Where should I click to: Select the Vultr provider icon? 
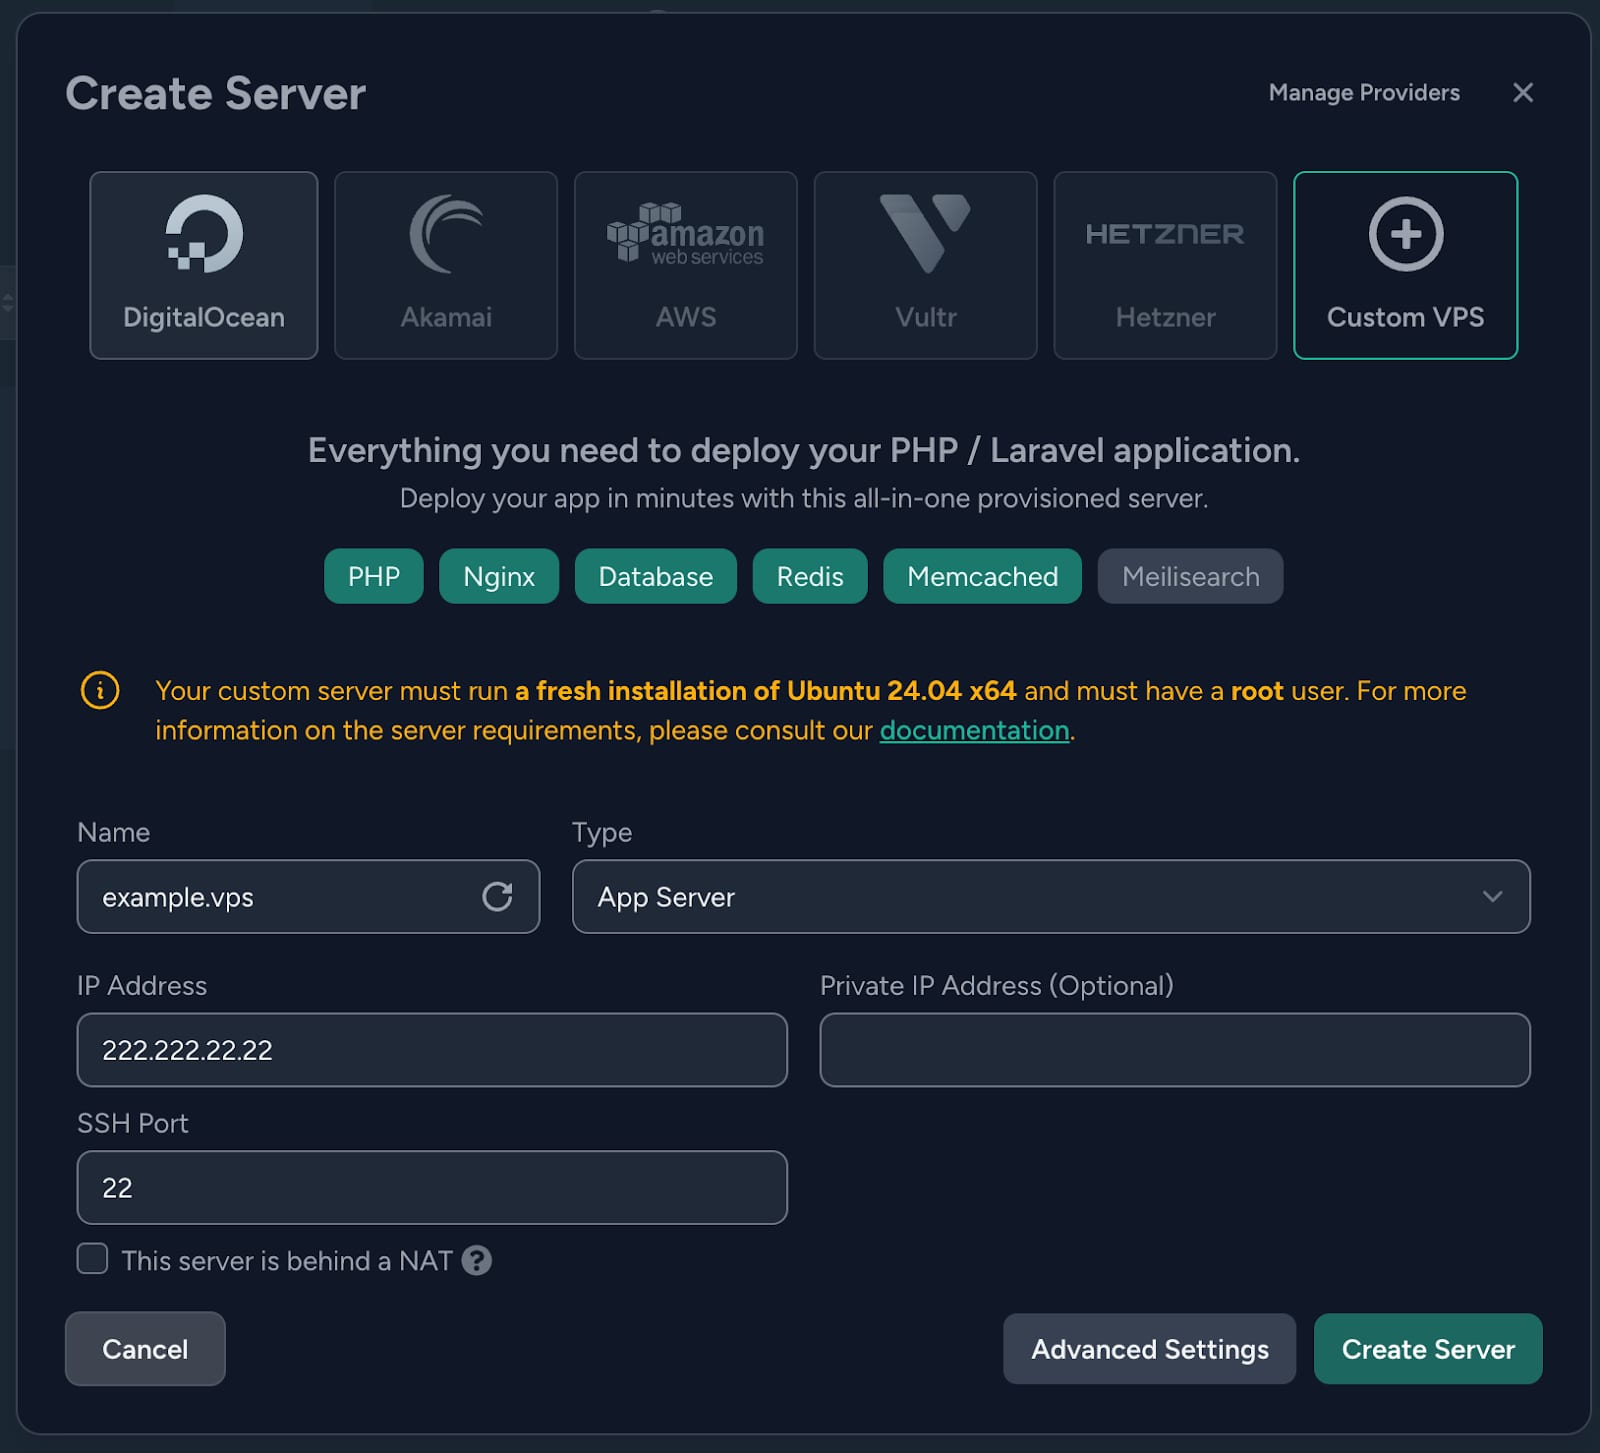pos(925,234)
